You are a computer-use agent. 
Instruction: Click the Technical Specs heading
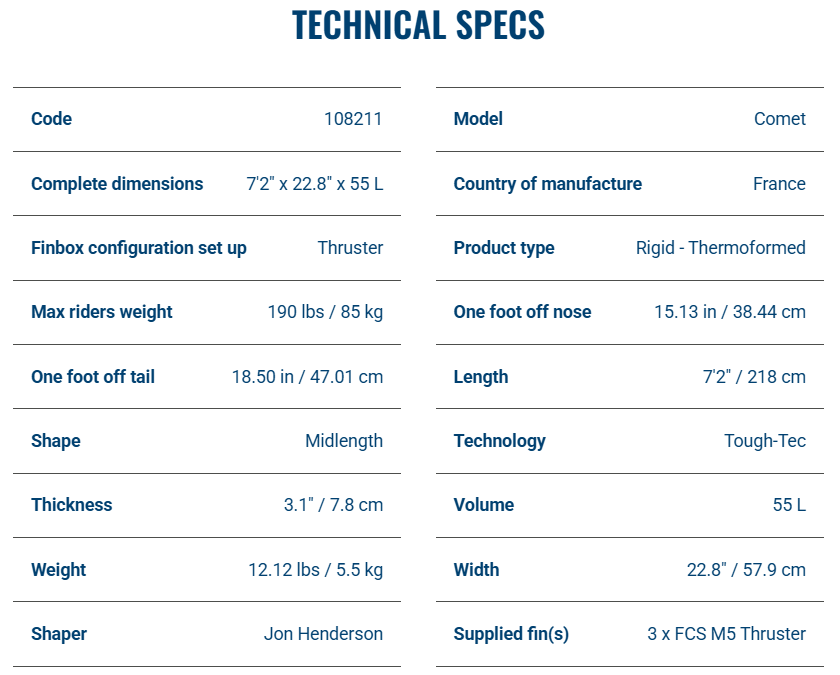pyautogui.click(x=418, y=26)
